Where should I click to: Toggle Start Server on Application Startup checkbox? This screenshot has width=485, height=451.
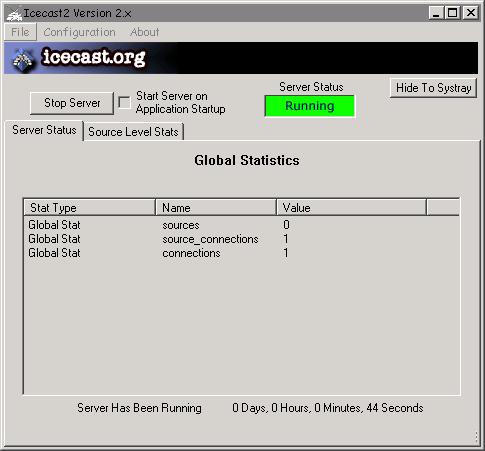(124, 102)
